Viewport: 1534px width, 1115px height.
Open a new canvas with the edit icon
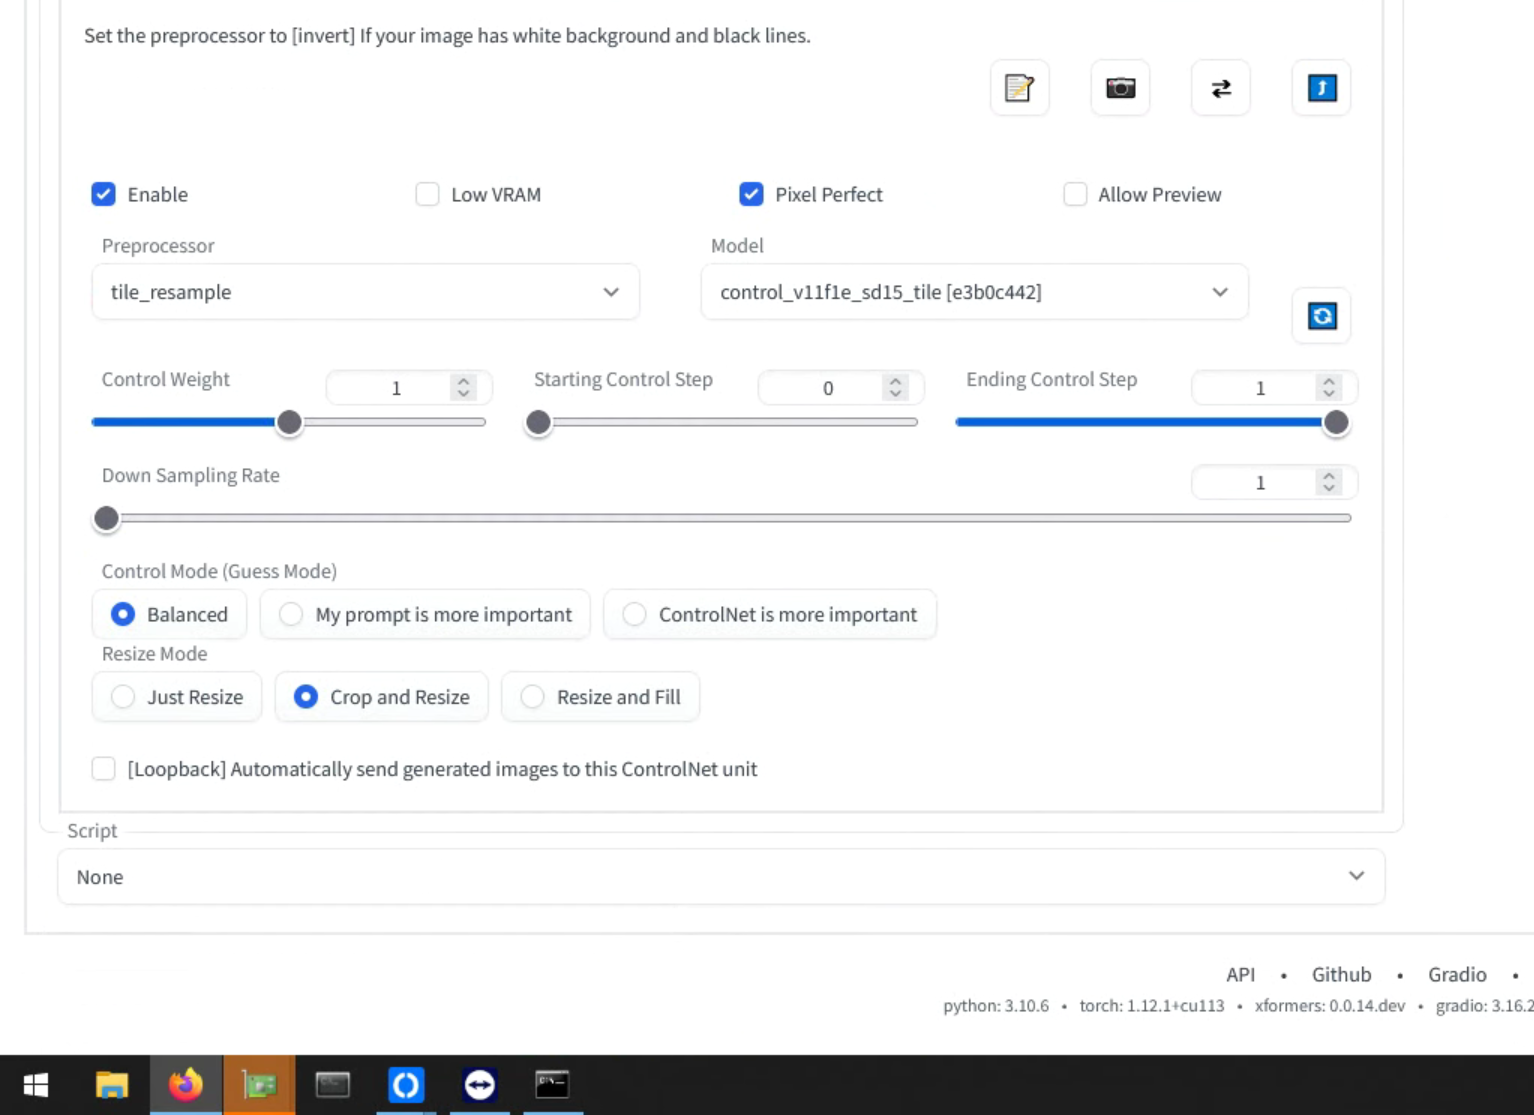click(1019, 88)
